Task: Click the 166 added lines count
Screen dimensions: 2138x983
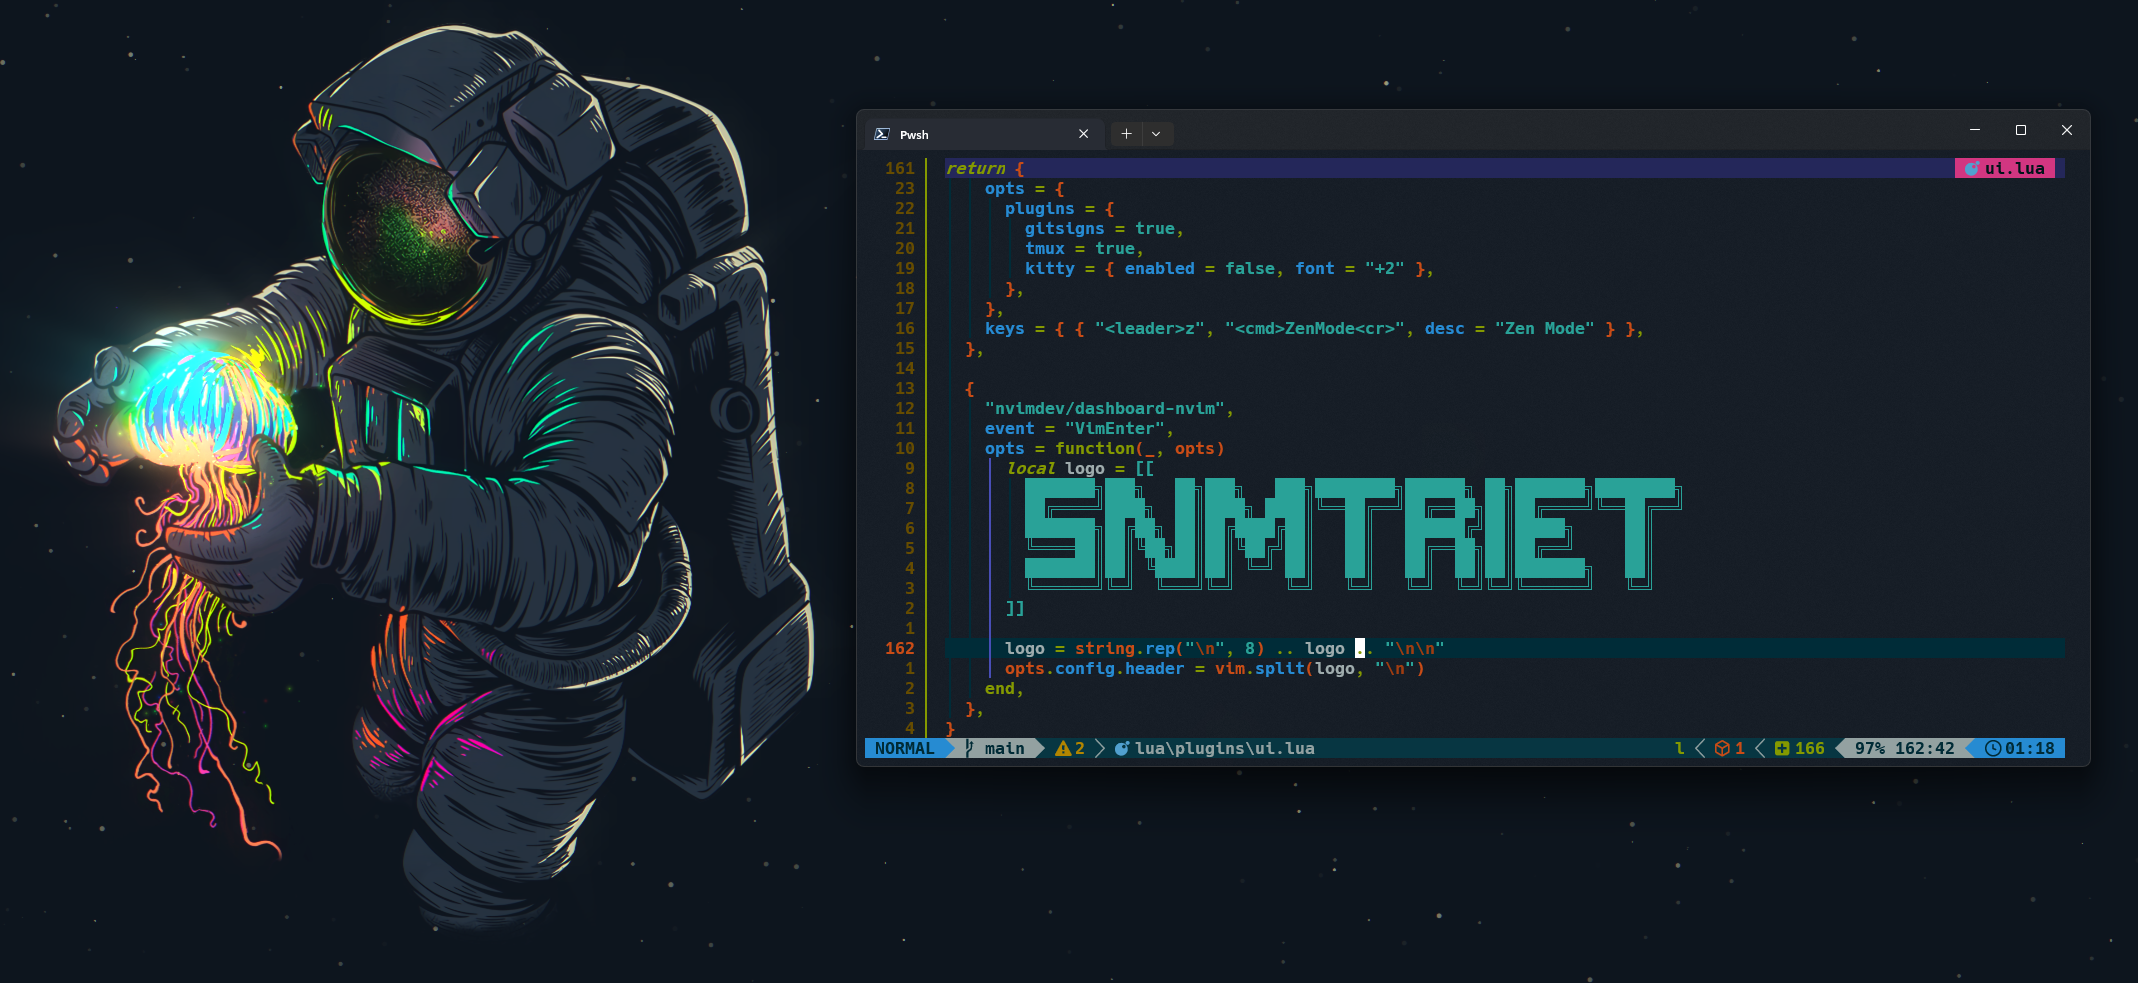Action: pyautogui.click(x=1810, y=748)
